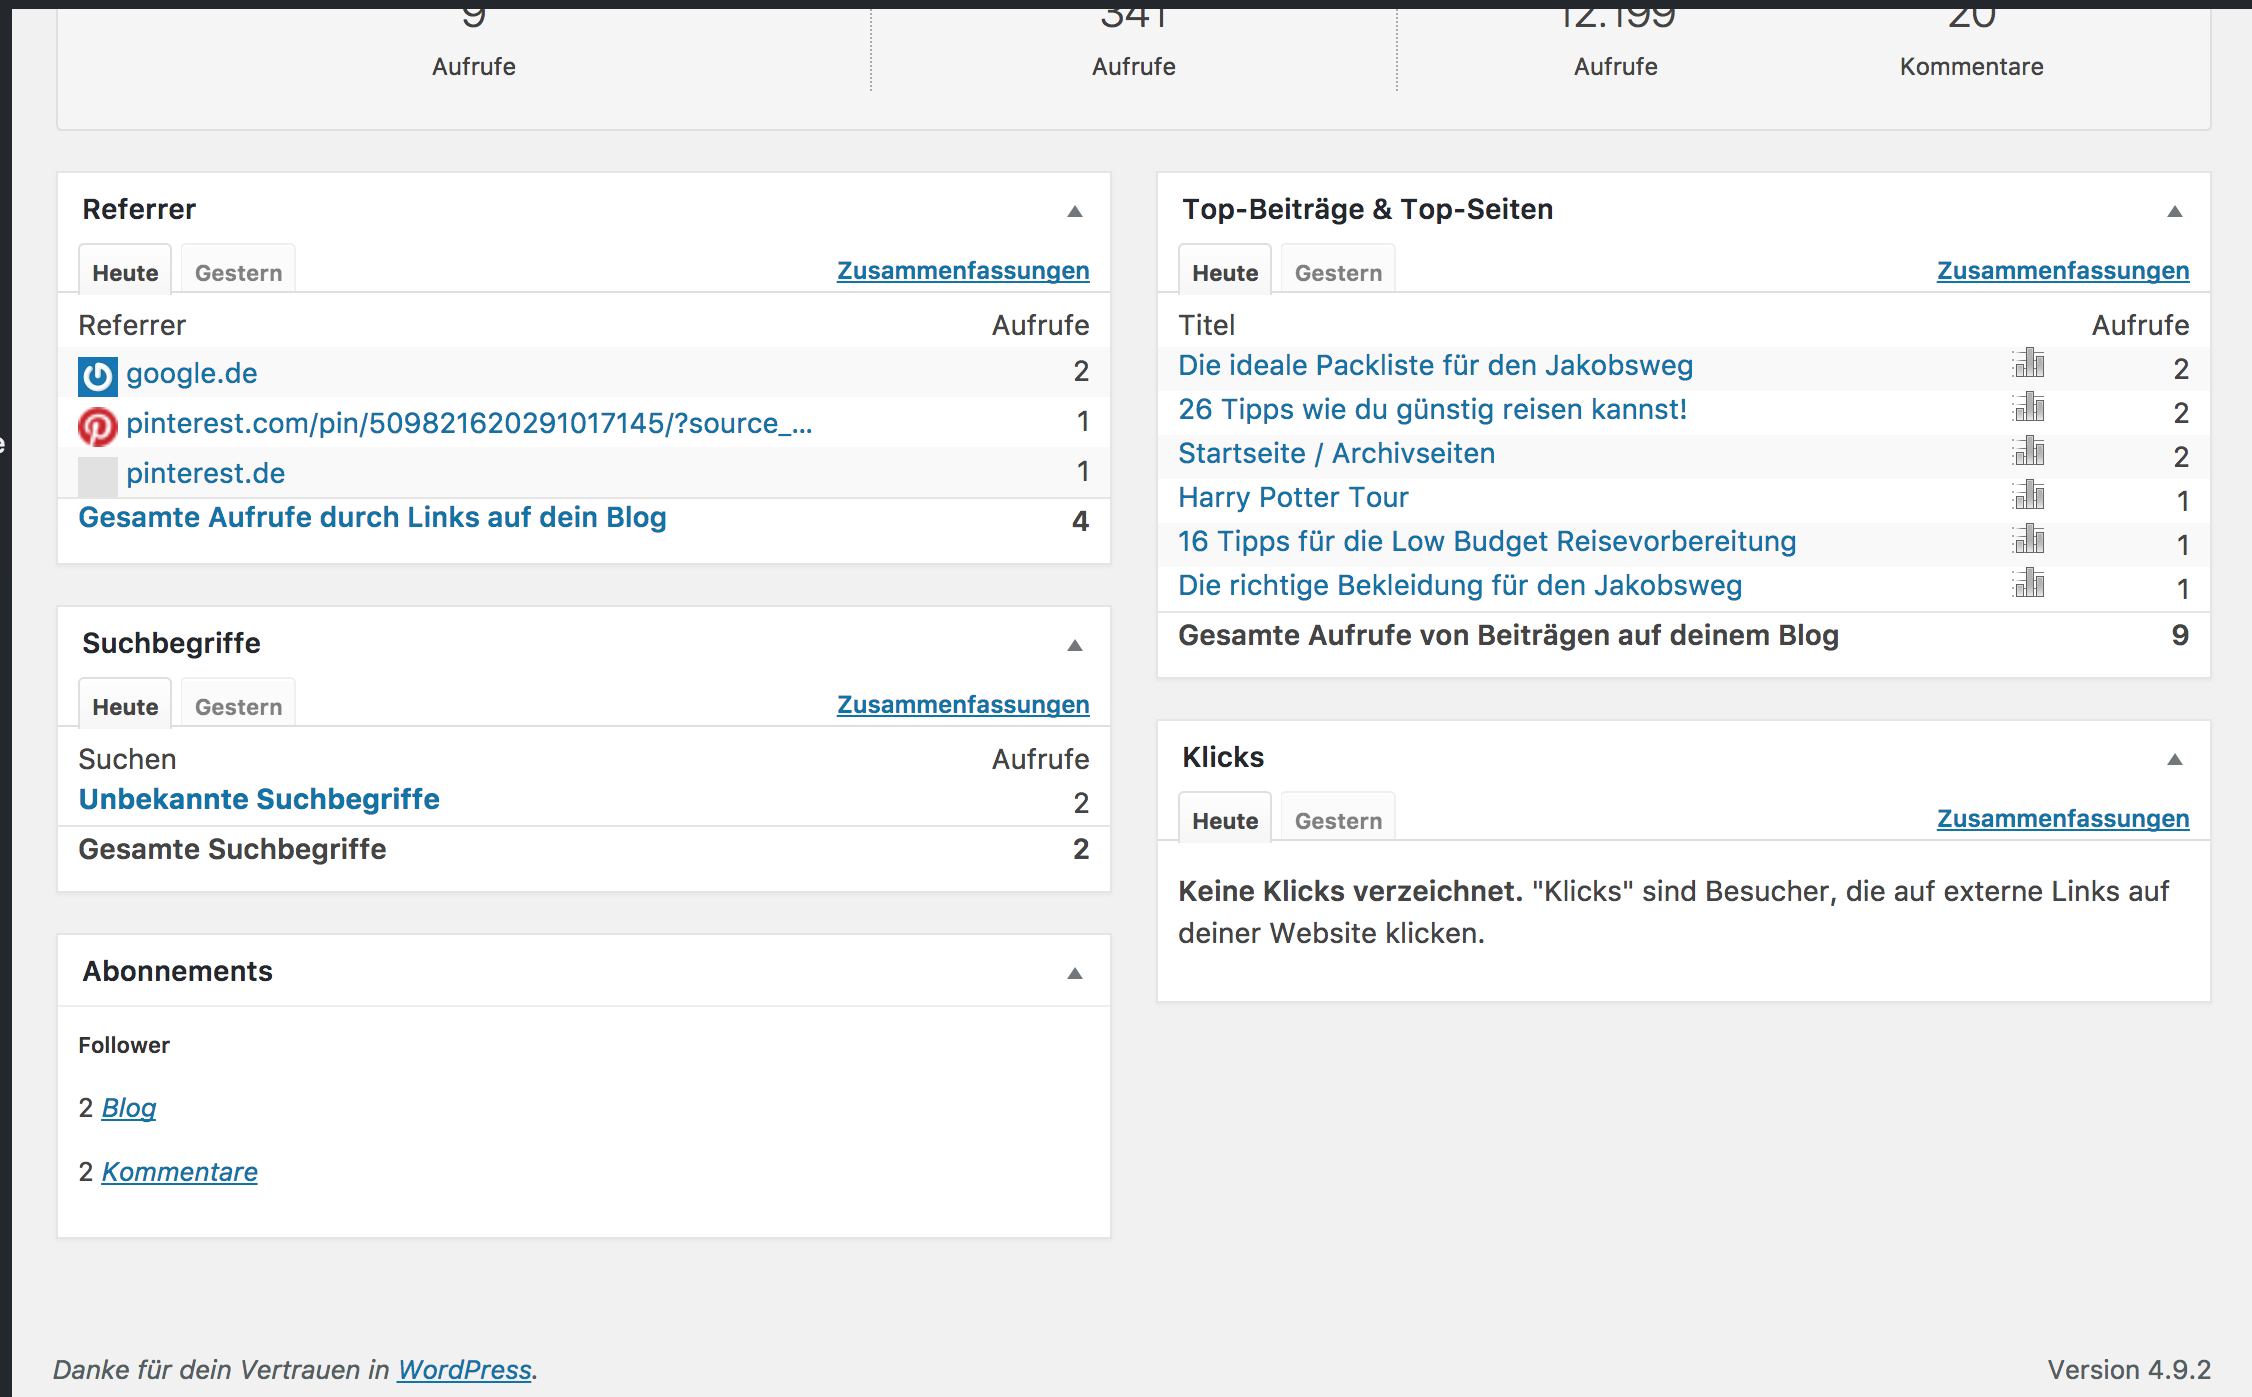Open the Harry Potter Tour post link
Screen dimensions: 2252x1397
(1293, 497)
